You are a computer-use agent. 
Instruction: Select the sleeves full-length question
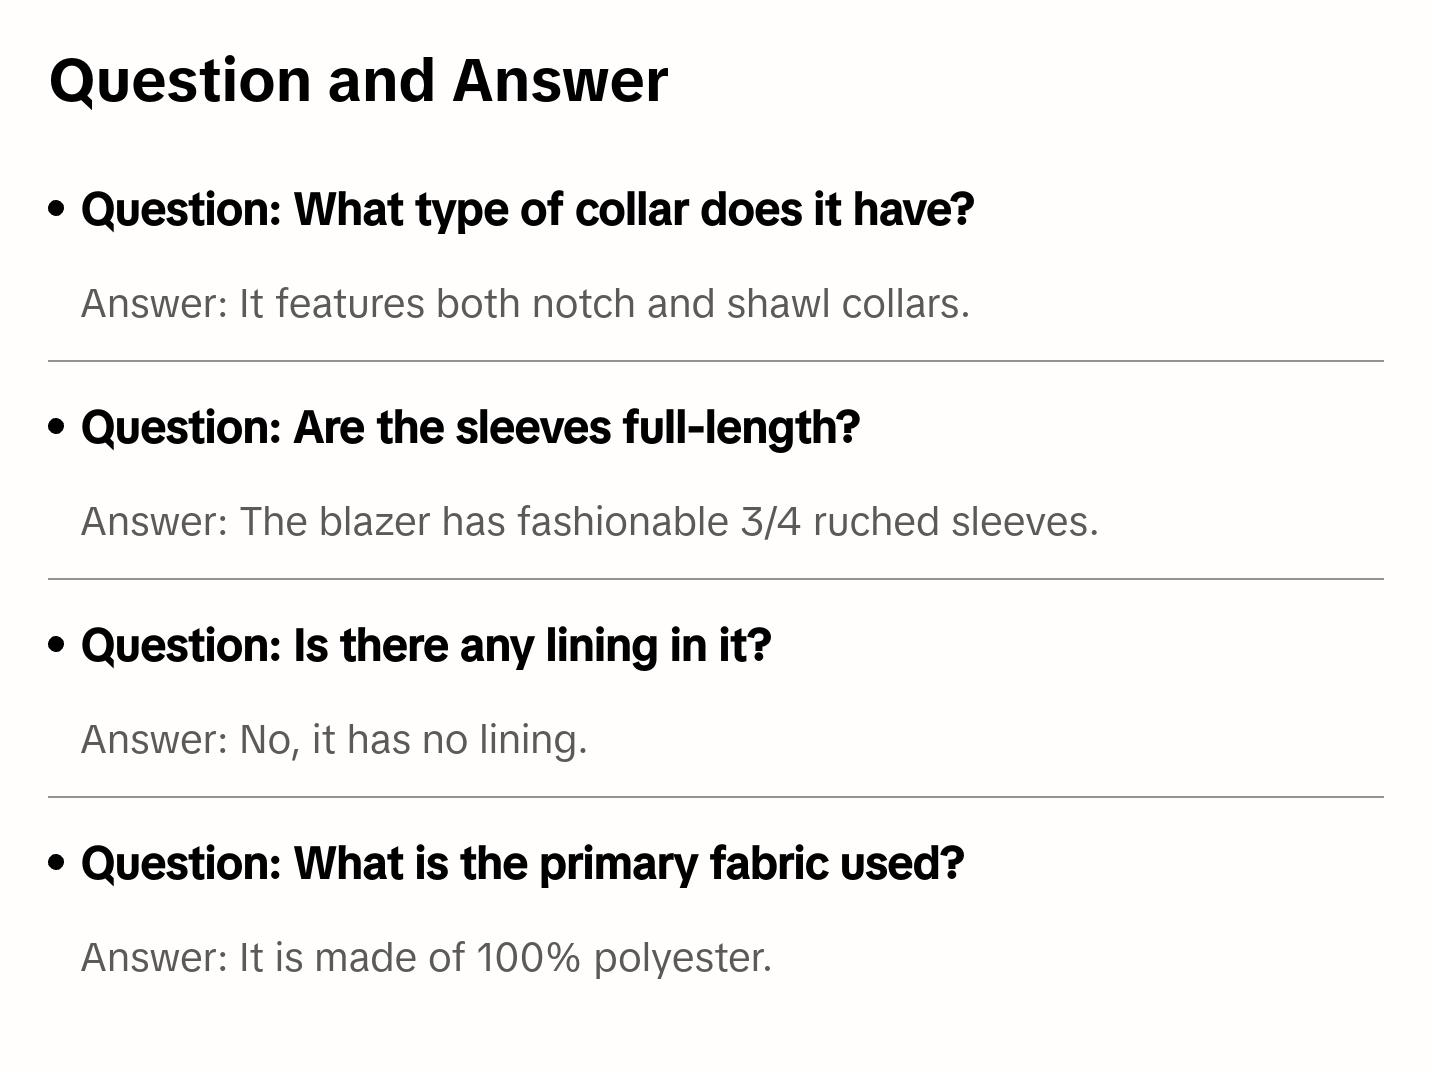tap(470, 428)
